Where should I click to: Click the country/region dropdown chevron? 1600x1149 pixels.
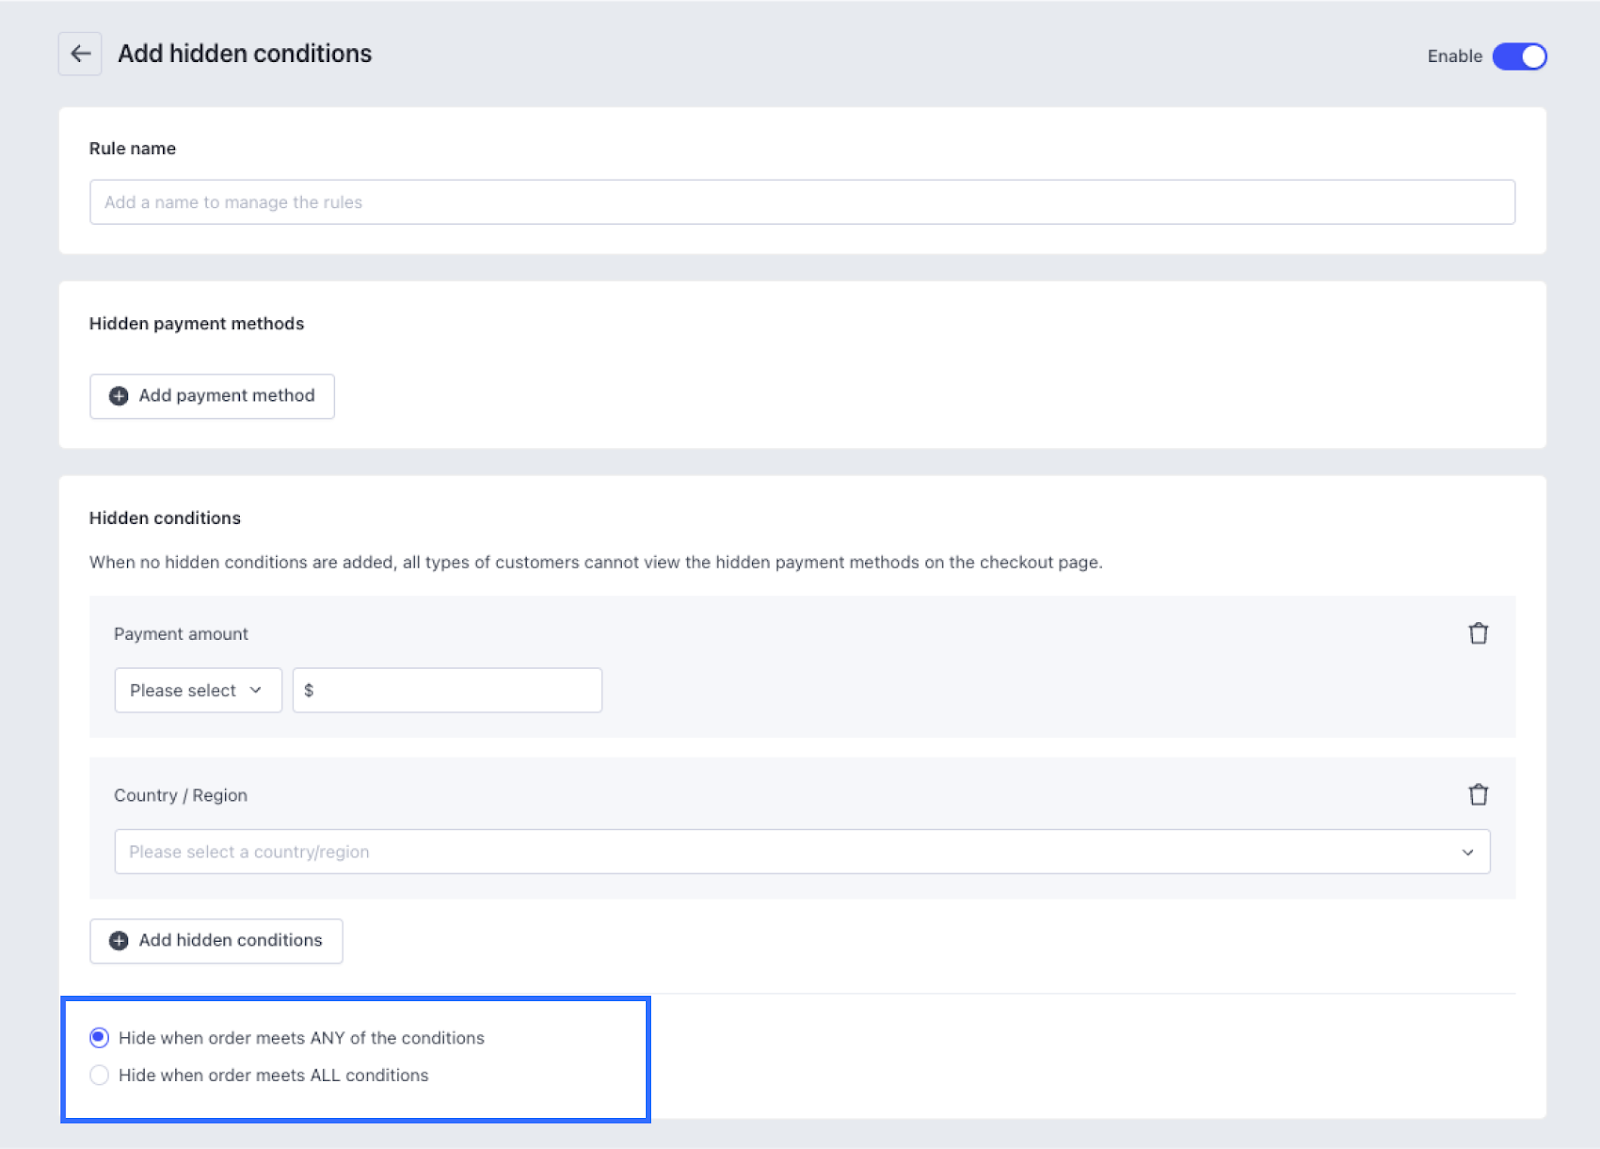(1467, 853)
